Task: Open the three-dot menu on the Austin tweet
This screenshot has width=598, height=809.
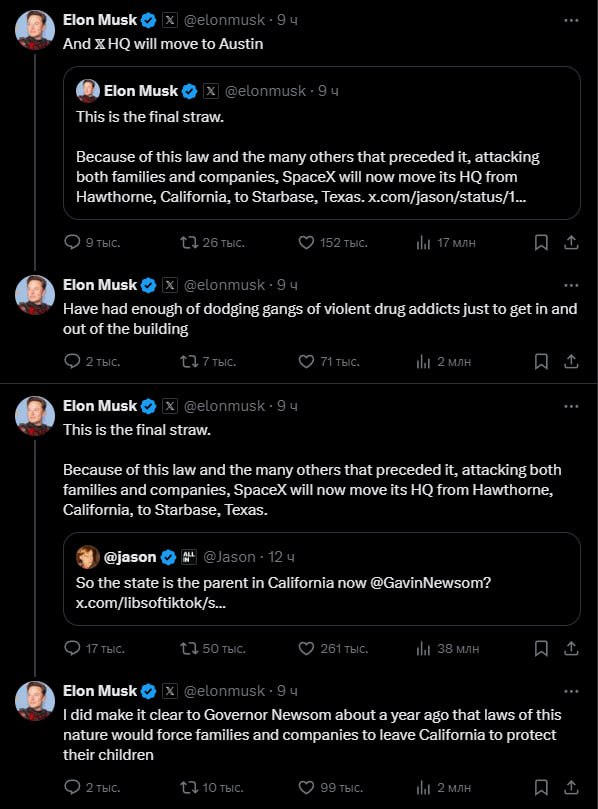Action: (571, 20)
